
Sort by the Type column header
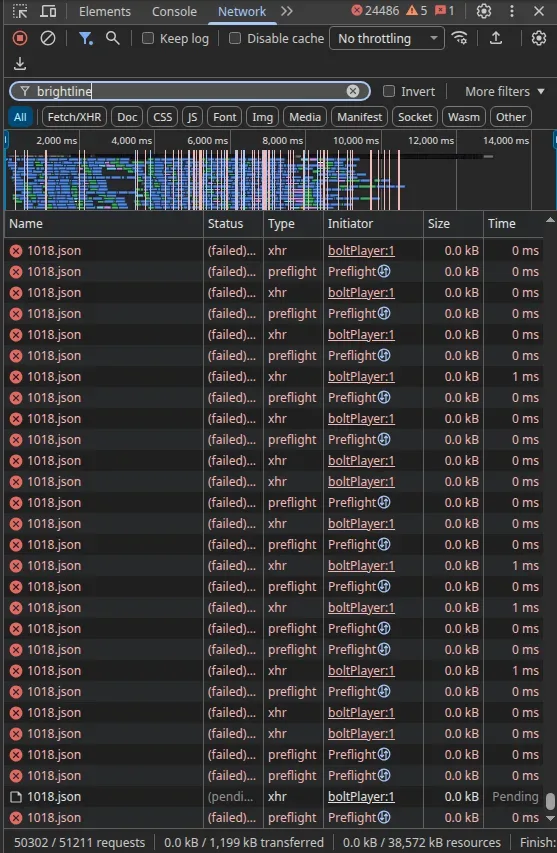click(x=293, y=224)
